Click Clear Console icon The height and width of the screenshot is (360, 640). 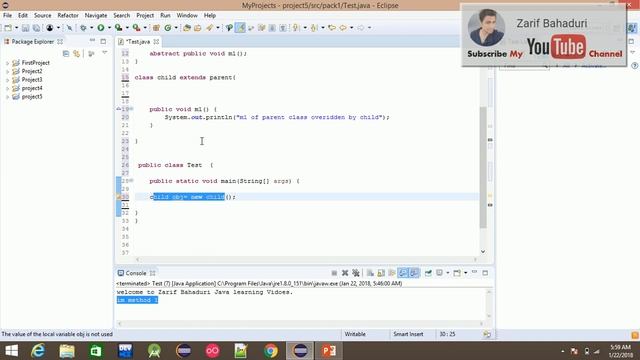(370, 273)
